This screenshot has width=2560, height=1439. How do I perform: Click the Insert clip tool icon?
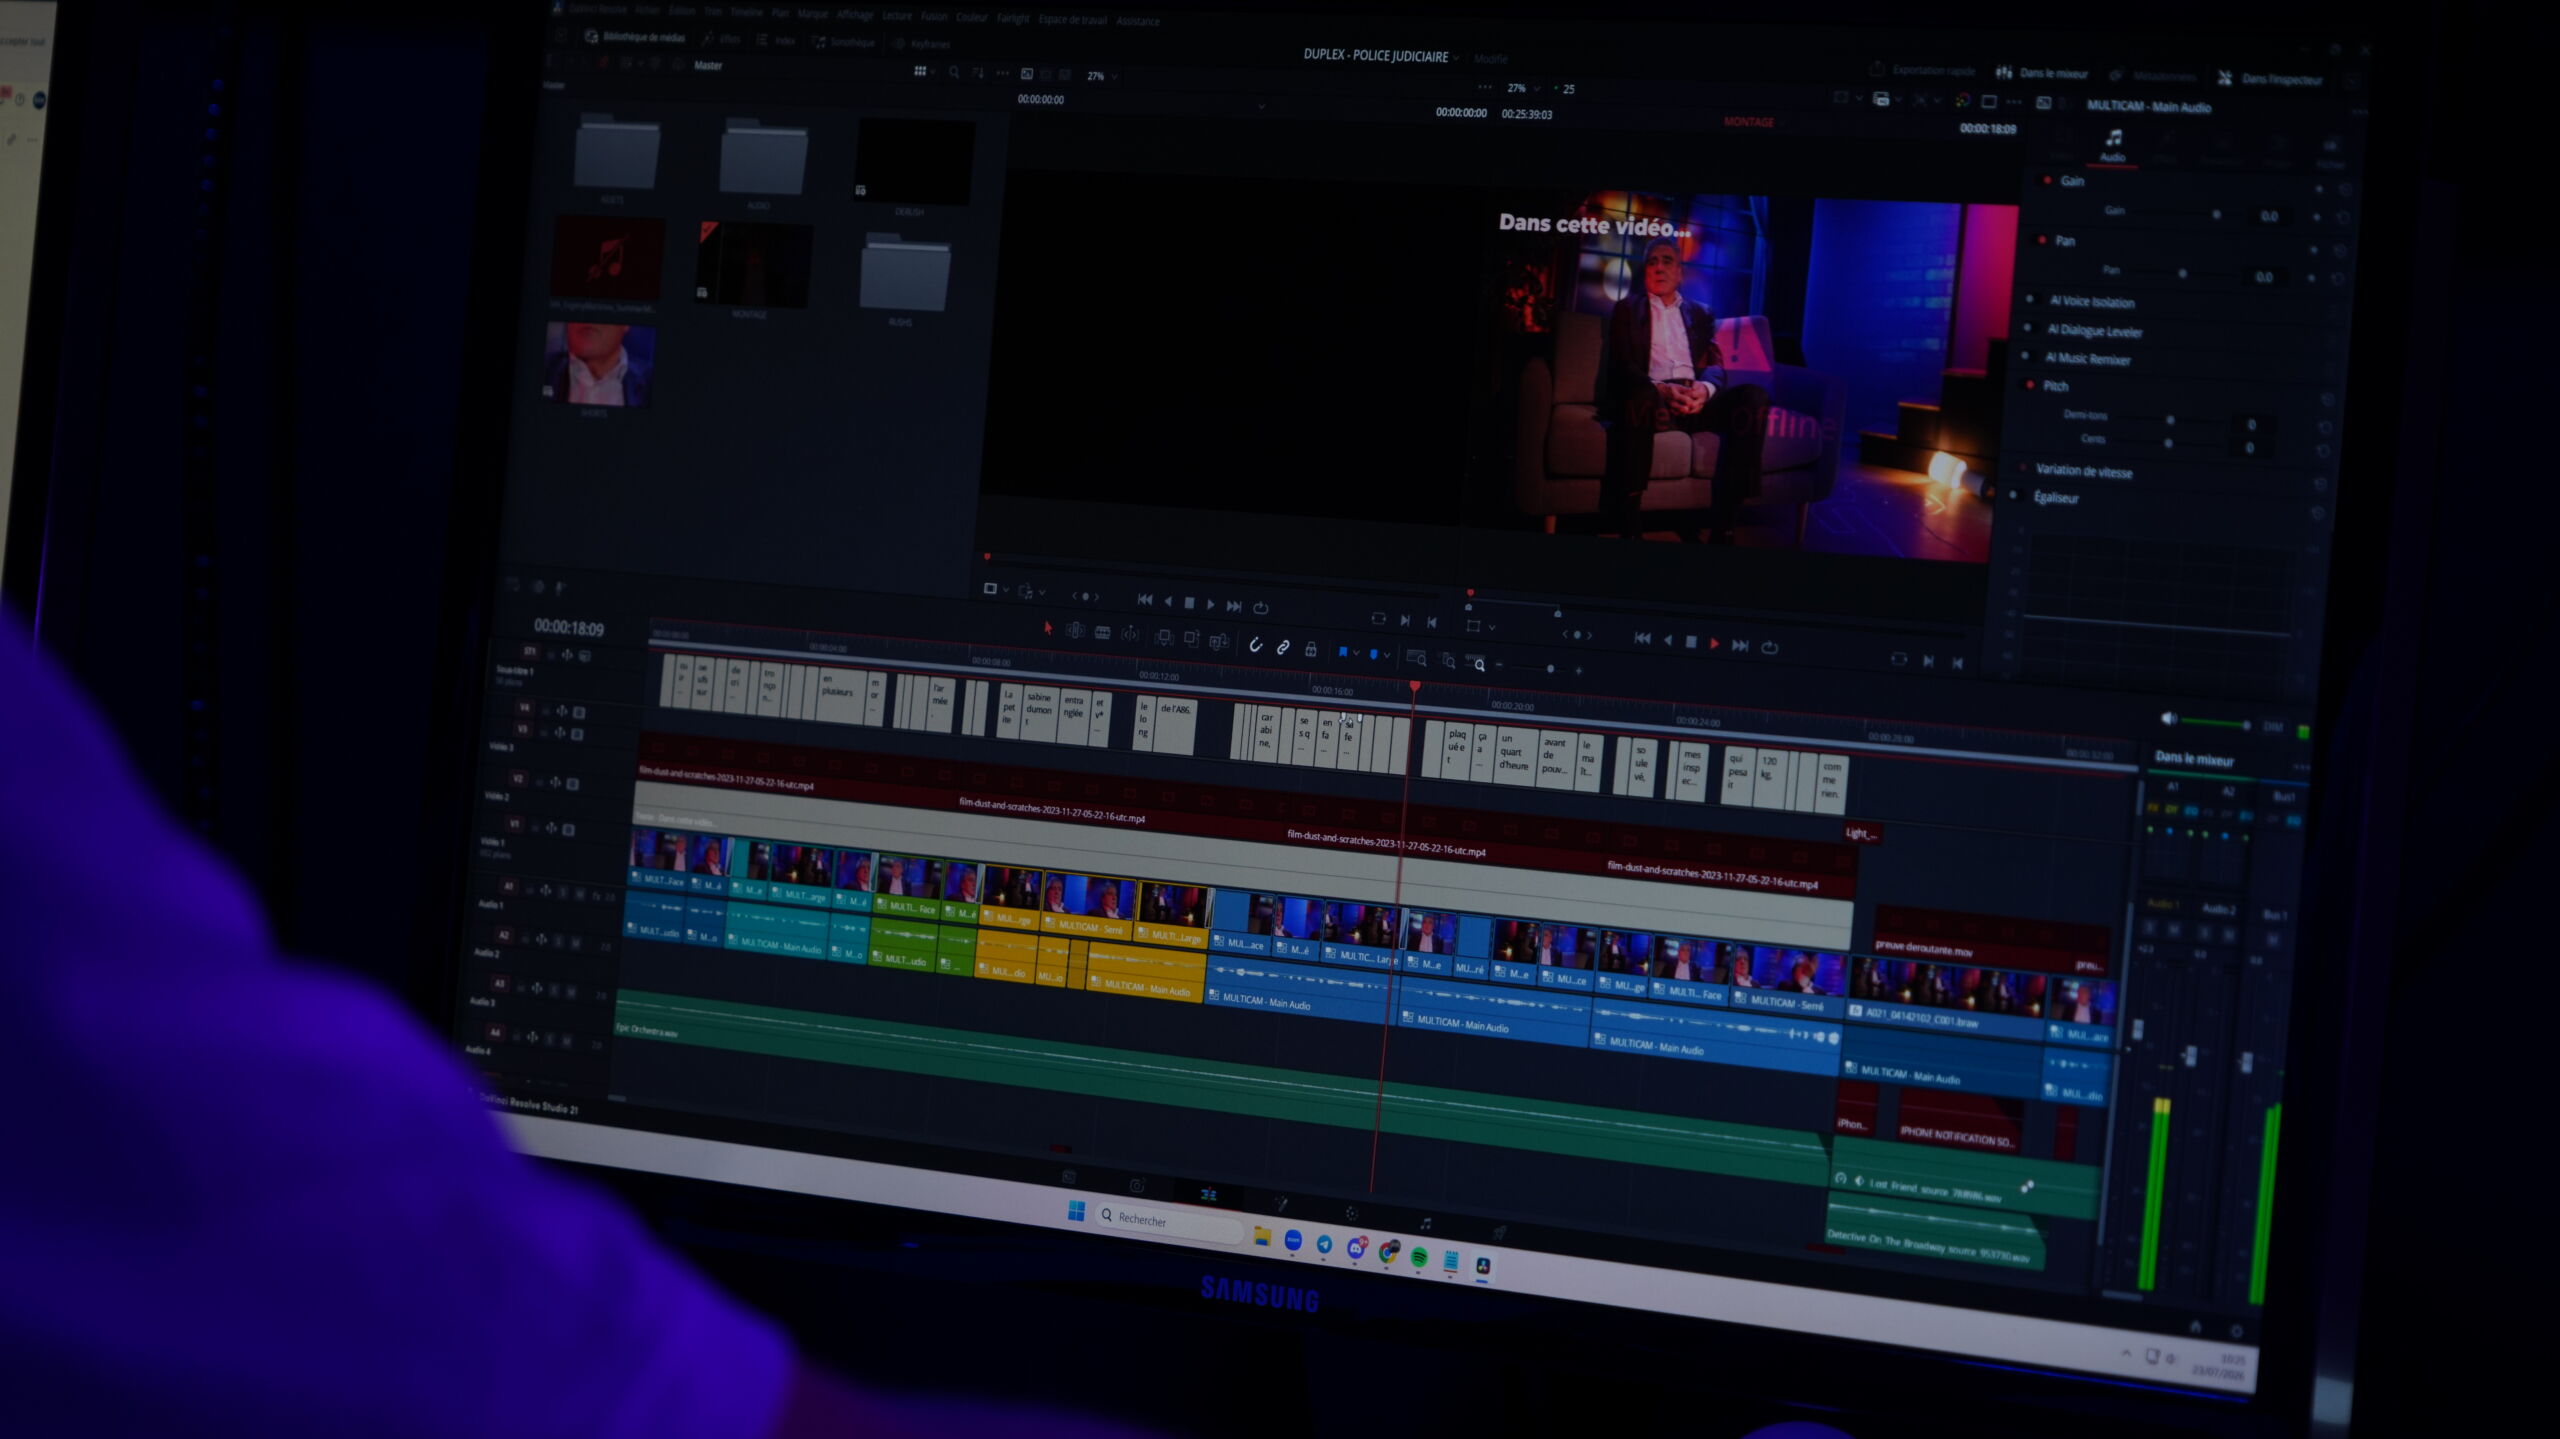[x=1164, y=636]
